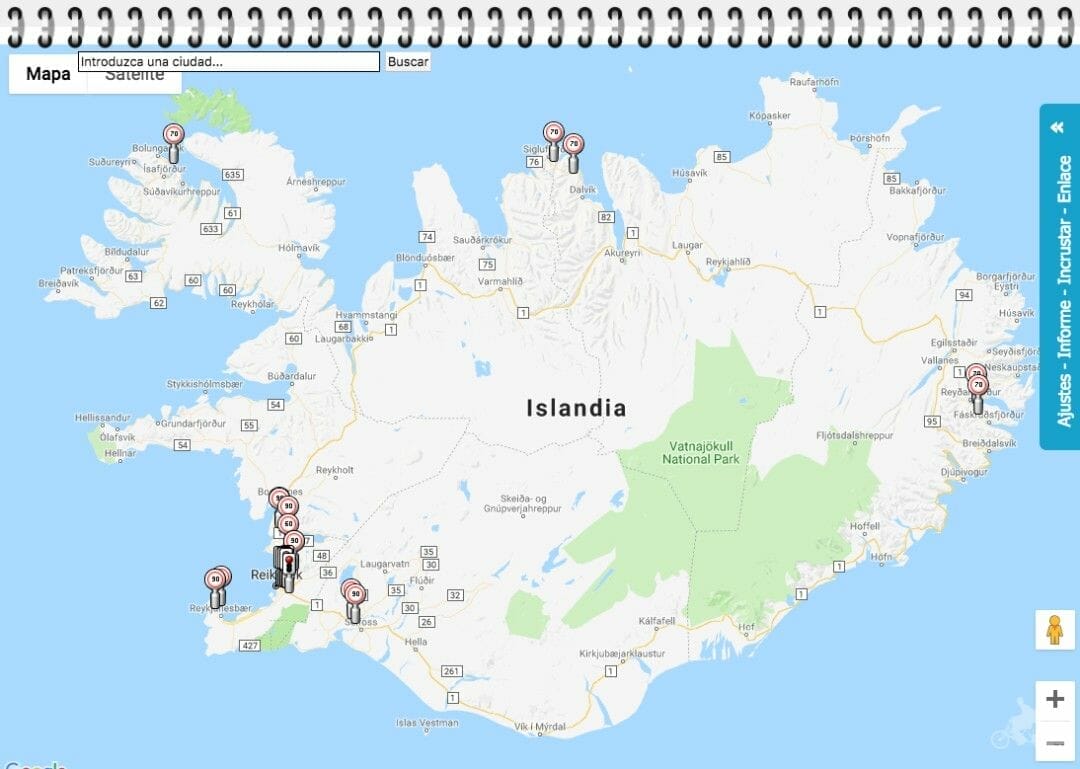The height and width of the screenshot is (769, 1080).
Task: Click the Hellissandur label
Action: (x=103, y=418)
